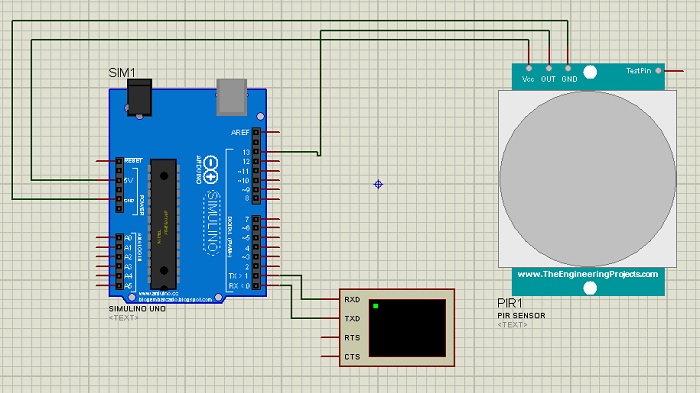Click the ATmega microcontroller chip
700x393 pixels.
point(164,224)
